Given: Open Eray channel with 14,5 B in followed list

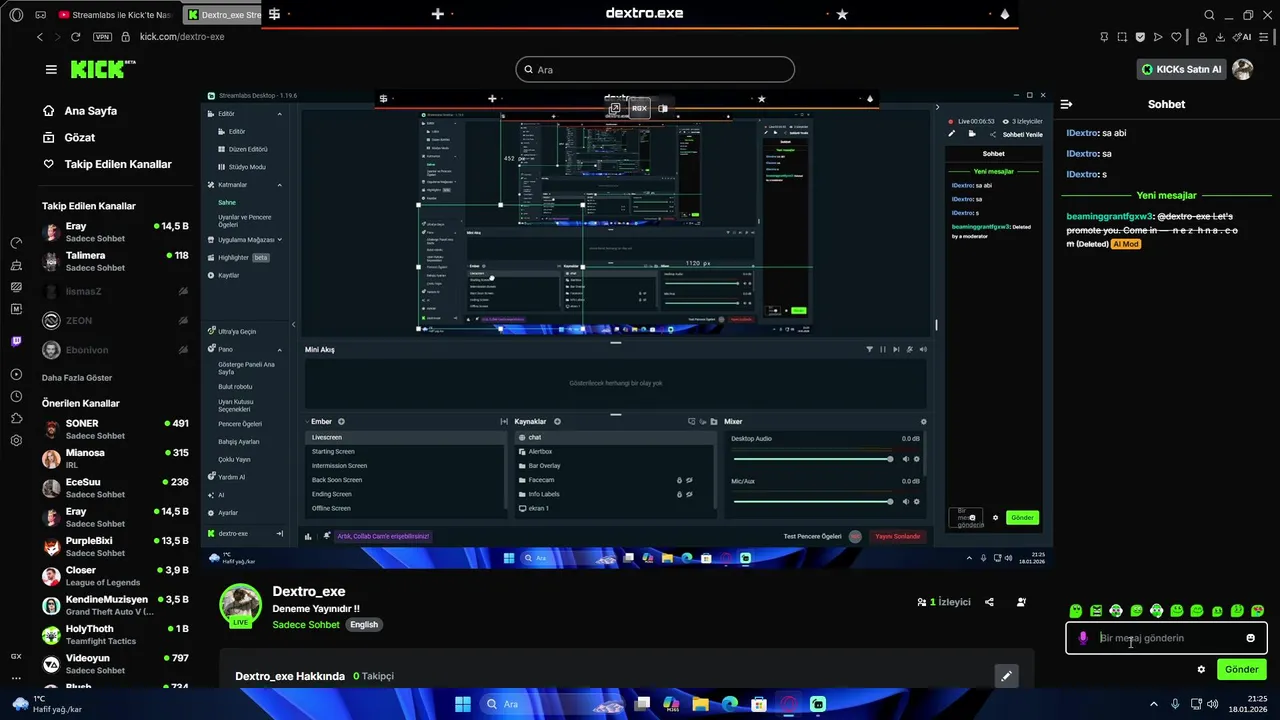Looking at the screenshot, I should (x=115, y=232).
